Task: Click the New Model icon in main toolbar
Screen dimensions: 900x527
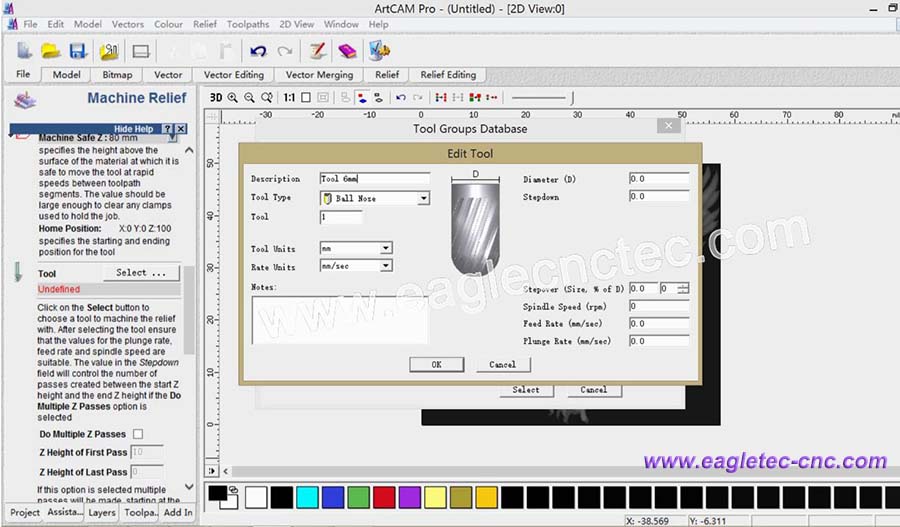Action: click(x=24, y=51)
